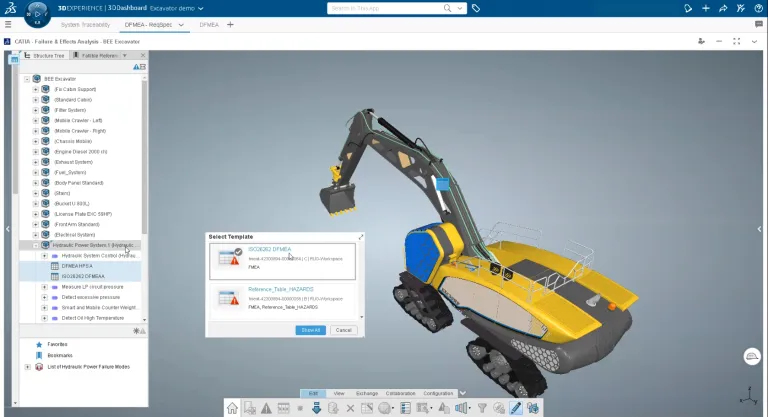Image resolution: width=768 pixels, height=417 pixels.
Task: Open the compass play button at top left
Action: pos(37,14)
